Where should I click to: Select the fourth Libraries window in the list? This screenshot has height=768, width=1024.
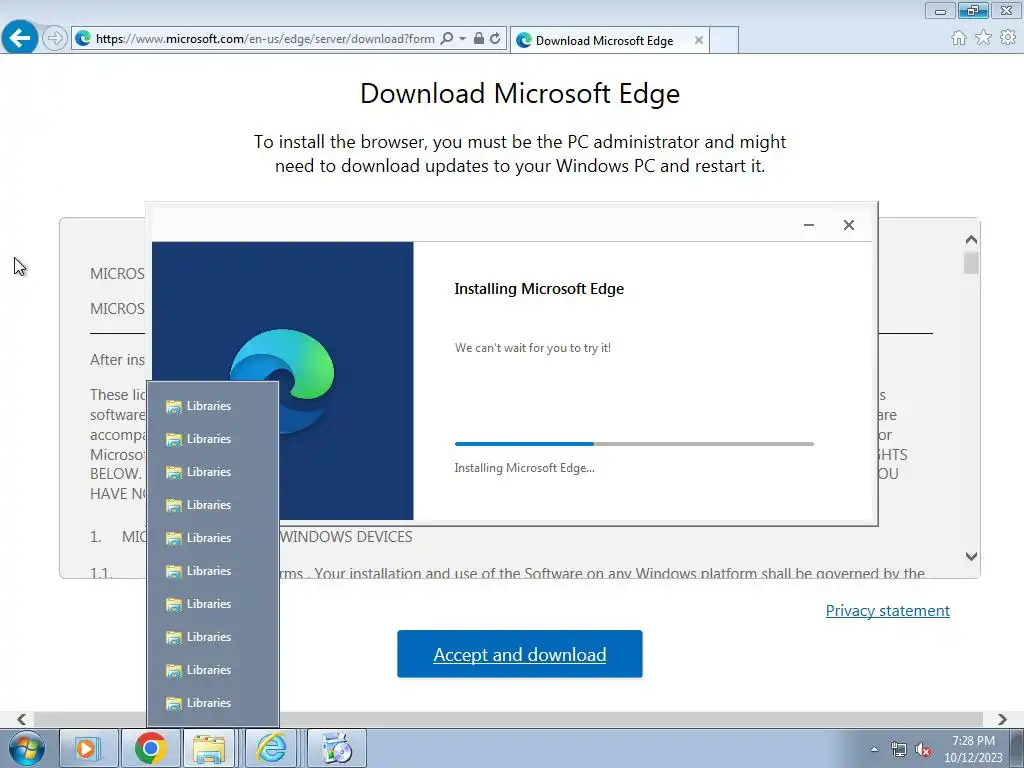tap(213, 505)
